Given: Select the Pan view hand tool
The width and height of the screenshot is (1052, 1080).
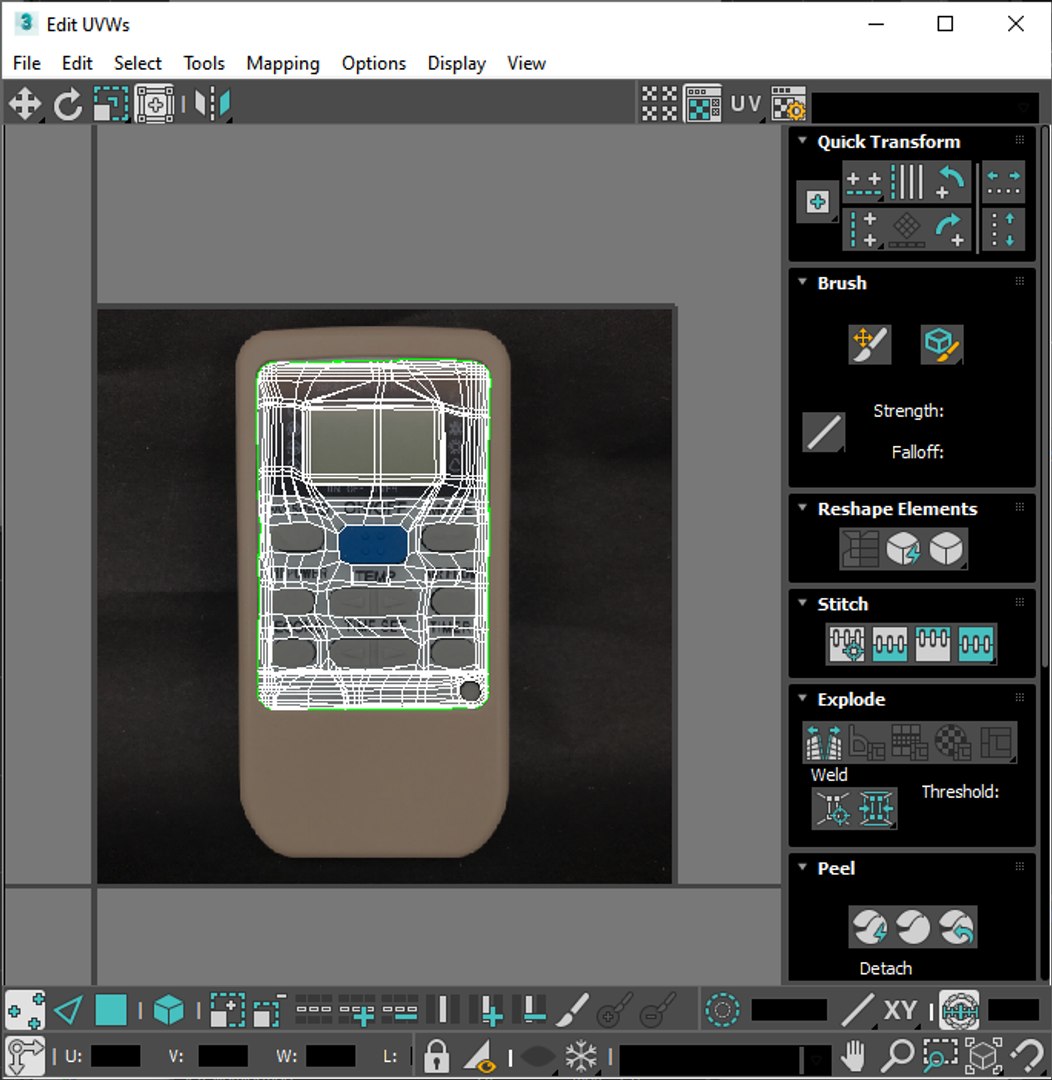Looking at the screenshot, I should [854, 1055].
